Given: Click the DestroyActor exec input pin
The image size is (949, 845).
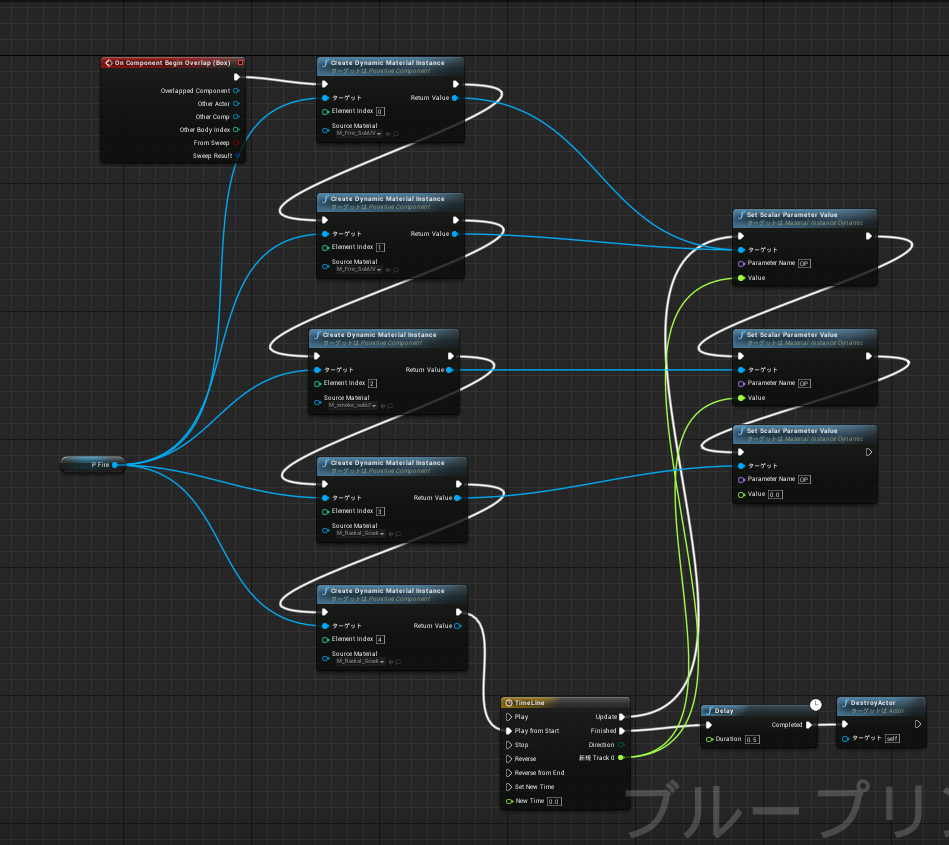Looking at the screenshot, I should 845,724.
